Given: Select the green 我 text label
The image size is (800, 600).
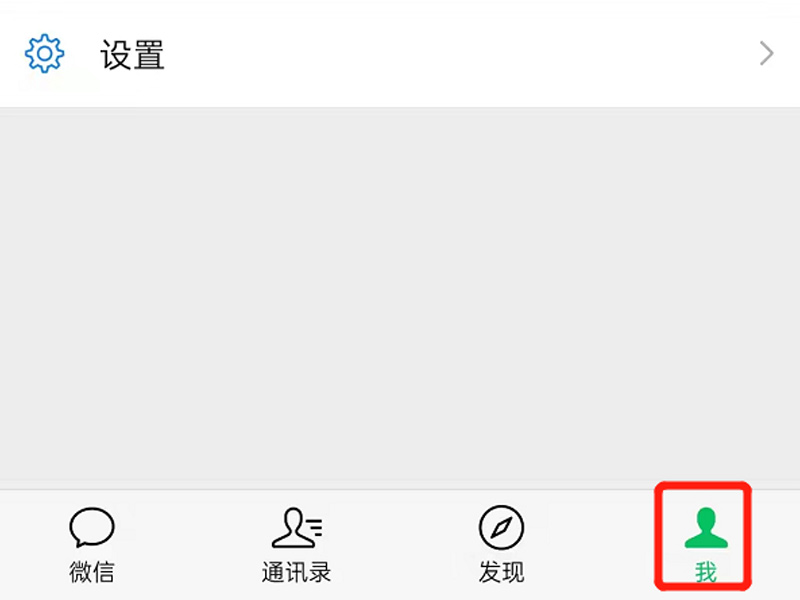Looking at the screenshot, I should [706, 572].
